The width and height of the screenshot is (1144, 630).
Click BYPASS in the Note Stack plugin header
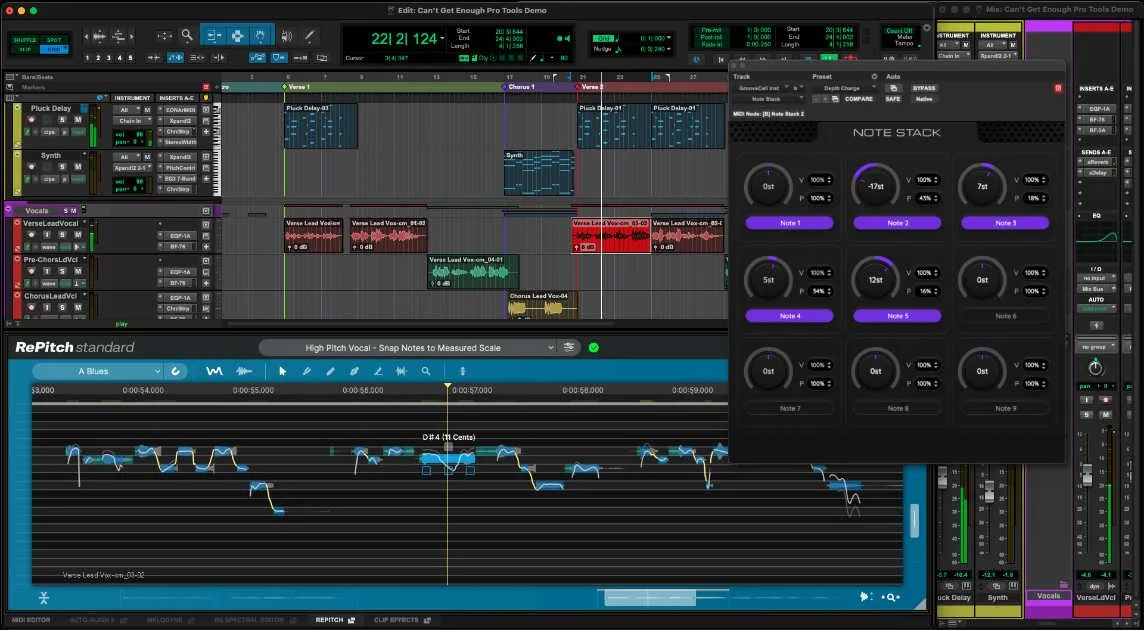[924, 88]
